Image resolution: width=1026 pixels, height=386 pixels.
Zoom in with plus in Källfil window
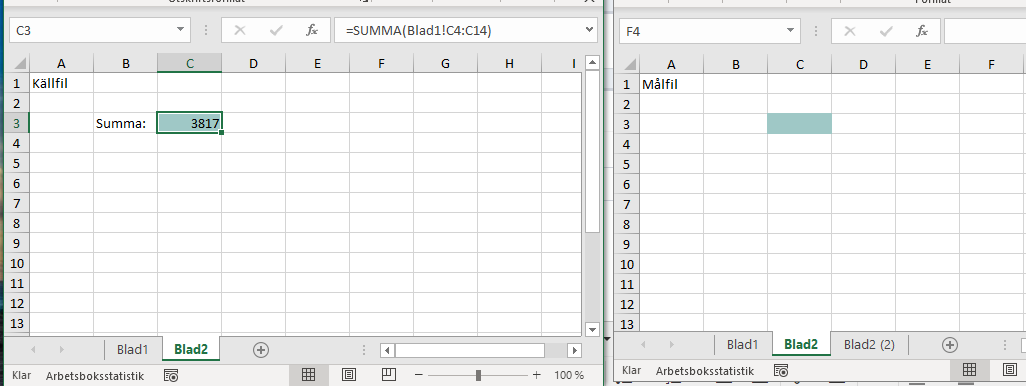537,375
